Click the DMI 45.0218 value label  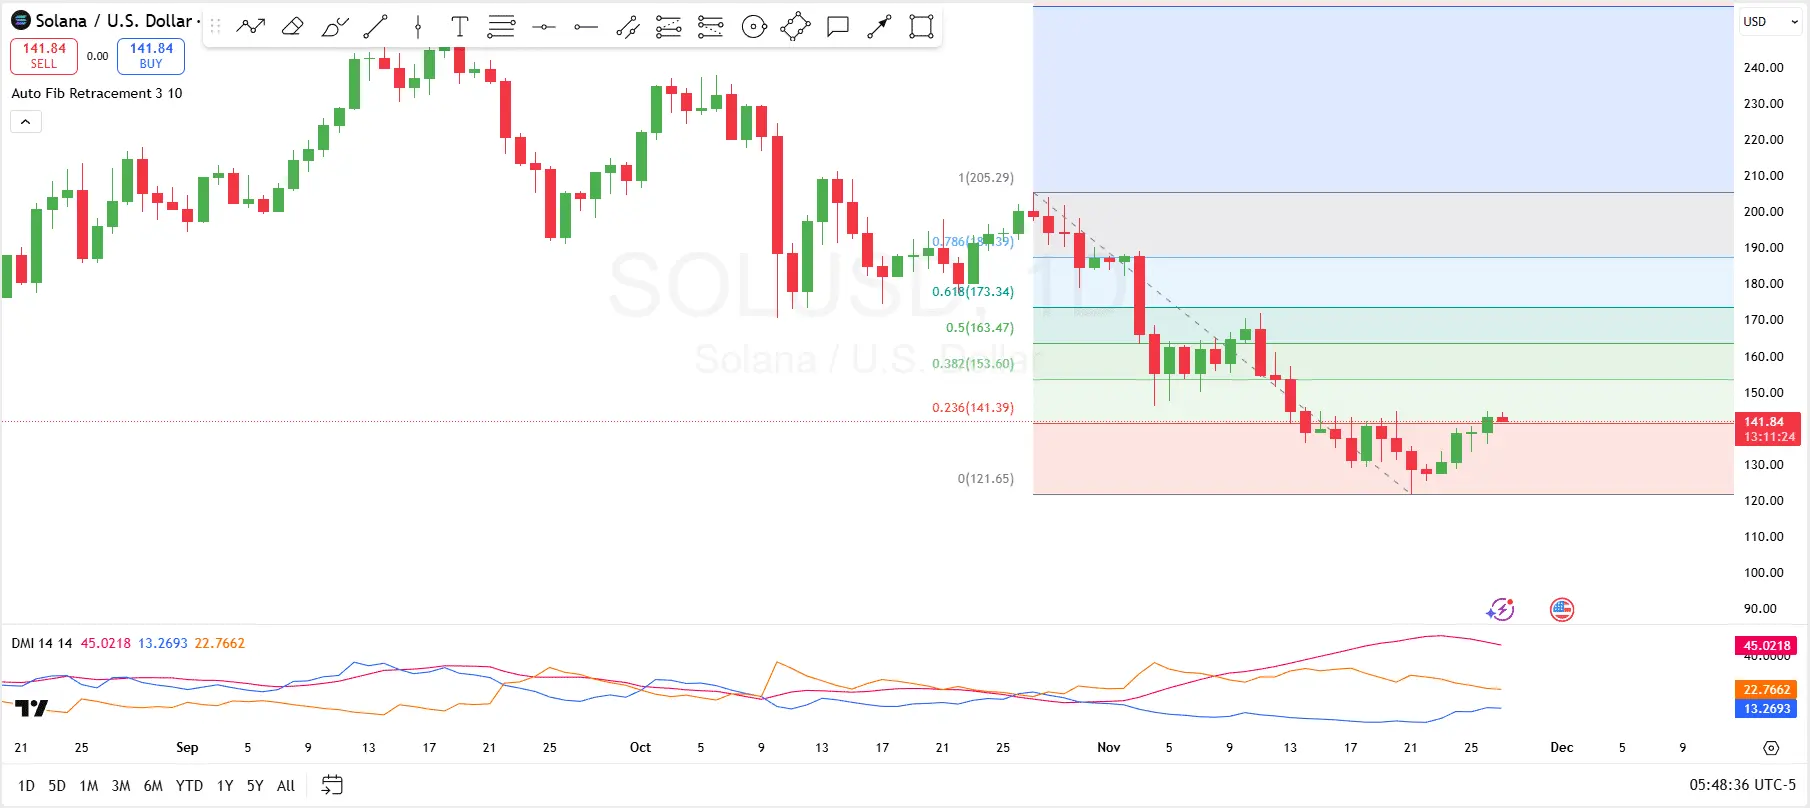click(1767, 646)
